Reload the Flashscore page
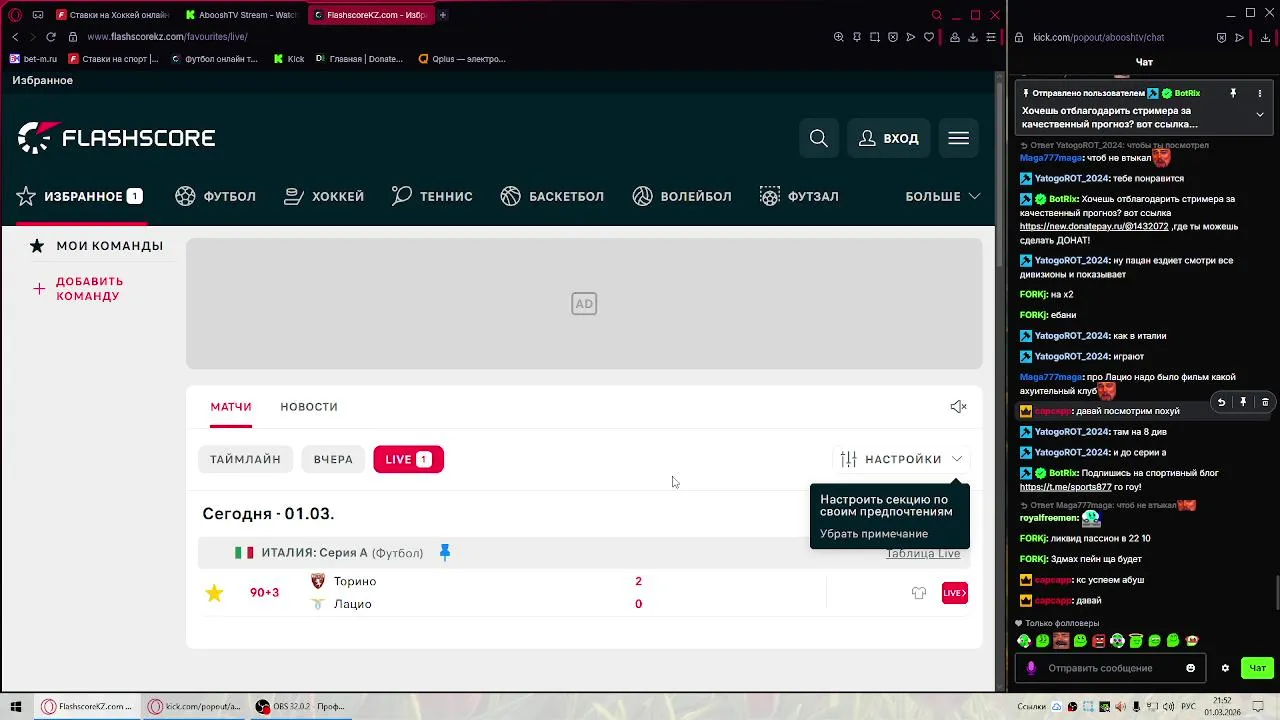The width and height of the screenshot is (1280, 720). tap(51, 37)
